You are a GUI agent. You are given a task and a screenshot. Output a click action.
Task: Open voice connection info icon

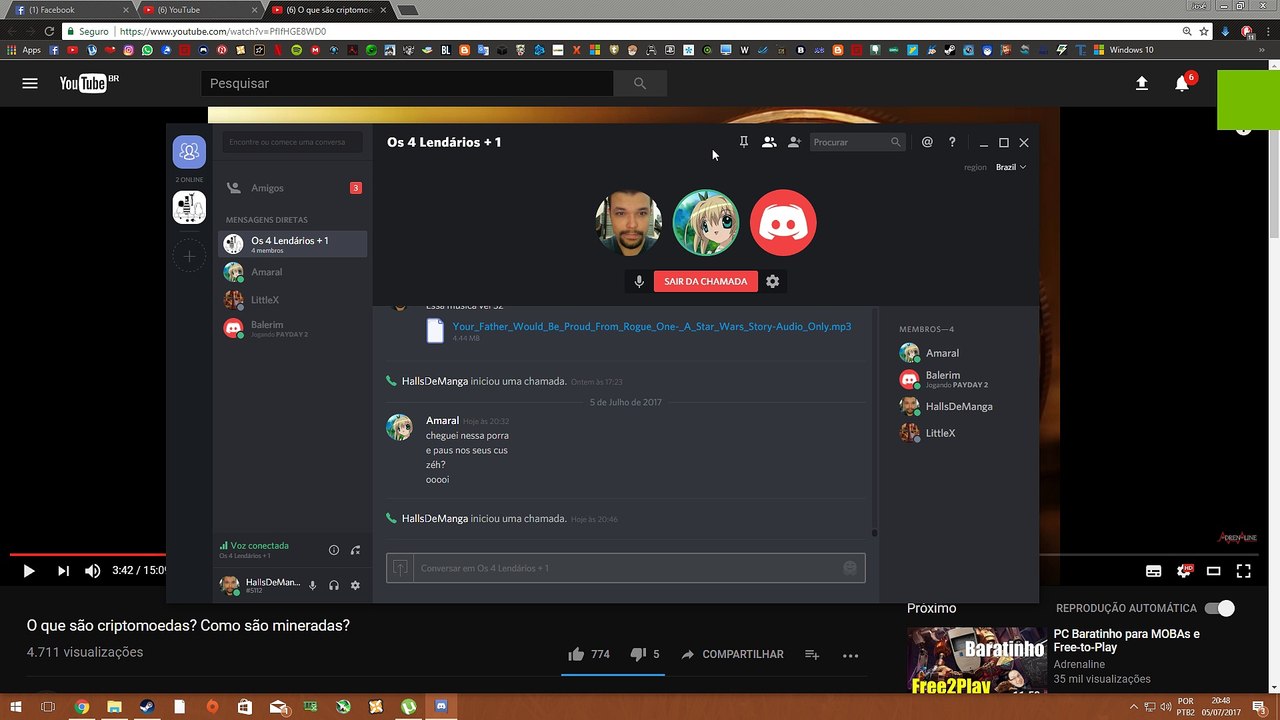click(334, 550)
